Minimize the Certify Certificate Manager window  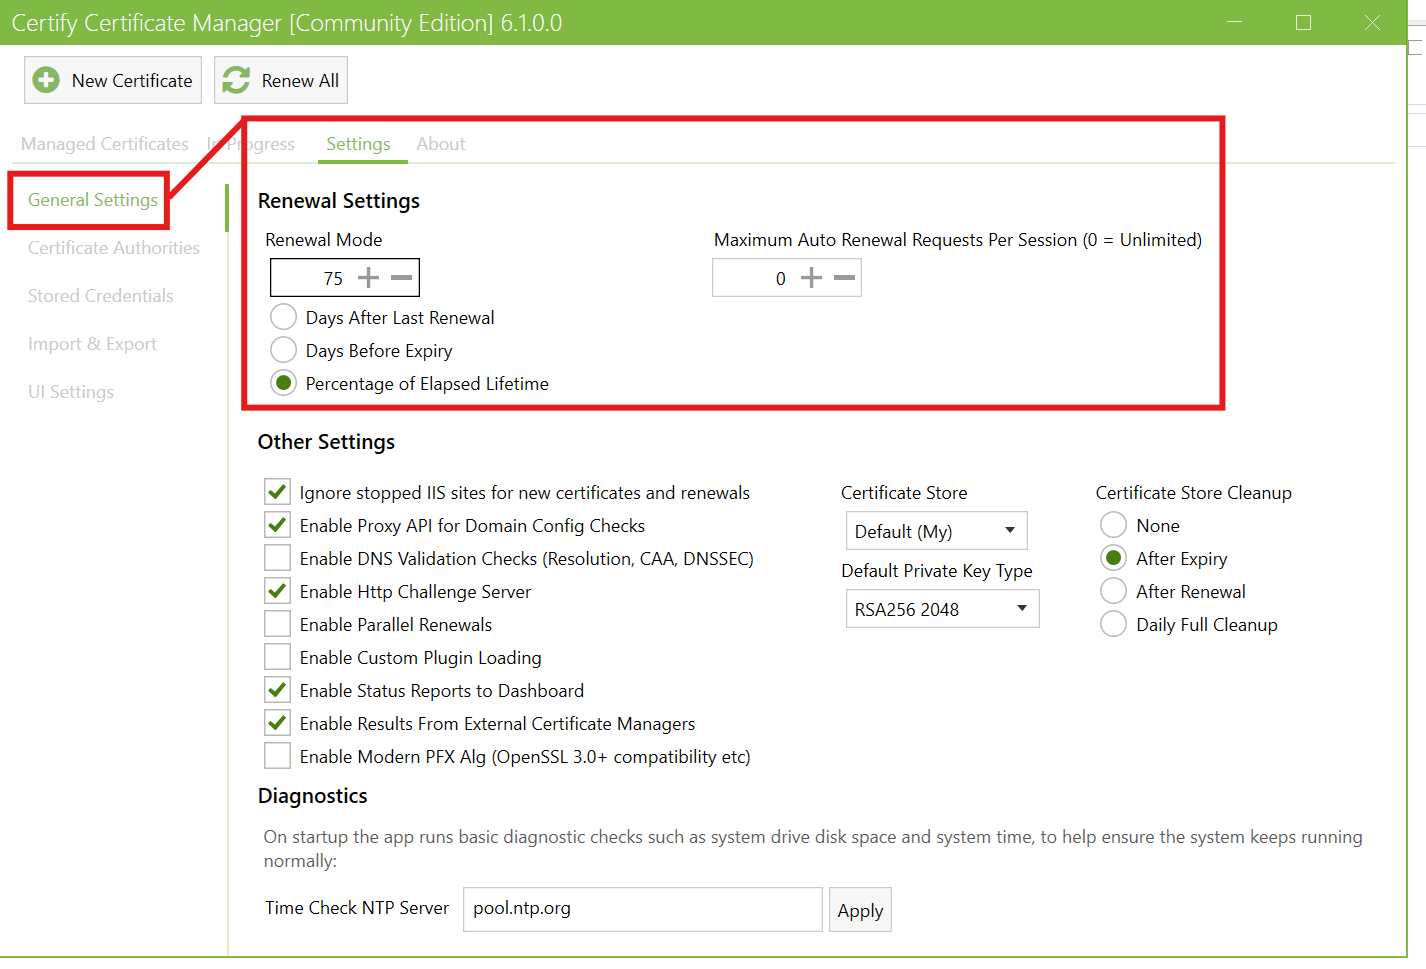click(1235, 22)
